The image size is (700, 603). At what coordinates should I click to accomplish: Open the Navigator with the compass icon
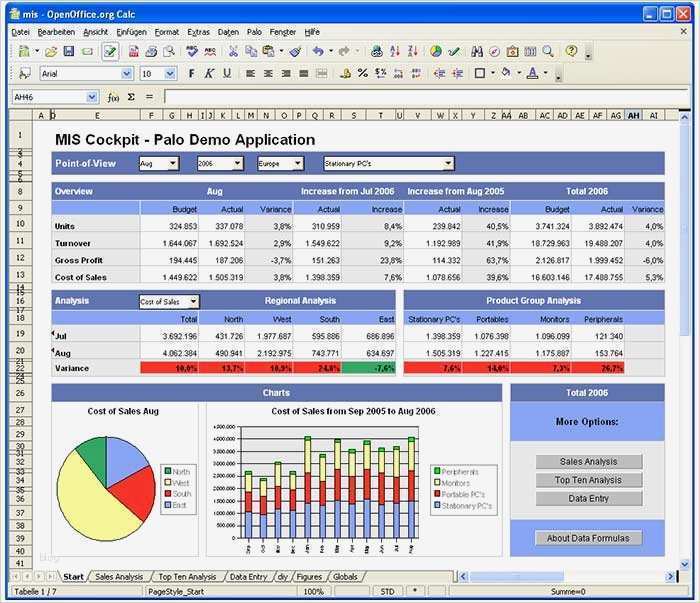tap(494, 51)
